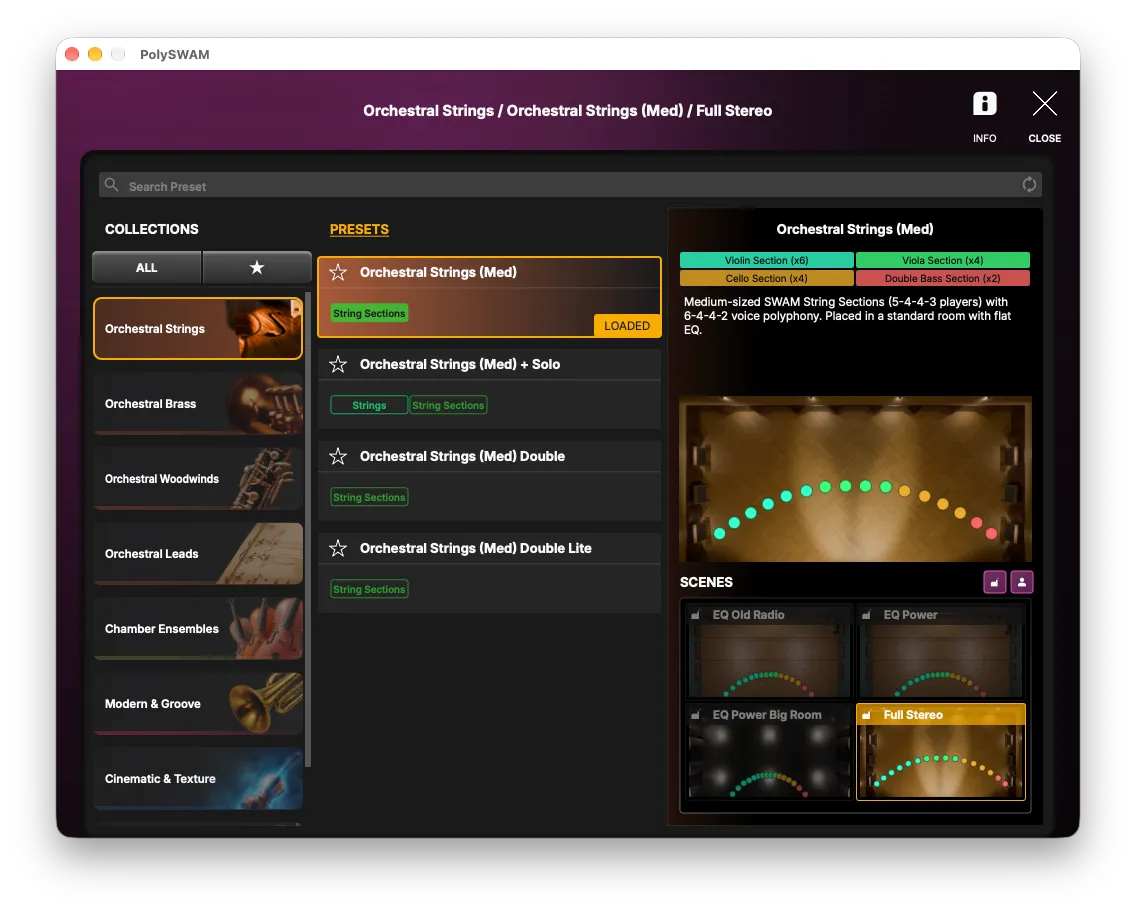Click the Cello Section (x4) color label
Screen dimensions: 1136x912
coord(767,278)
